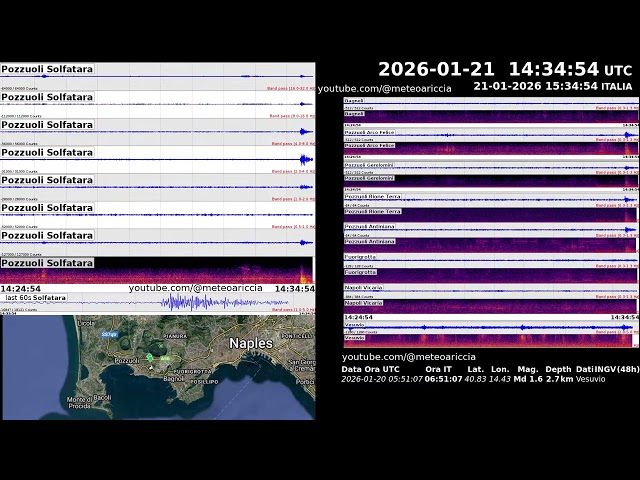640x480 pixels.
Task: Select the Licola label on the map
Action: 87,323
